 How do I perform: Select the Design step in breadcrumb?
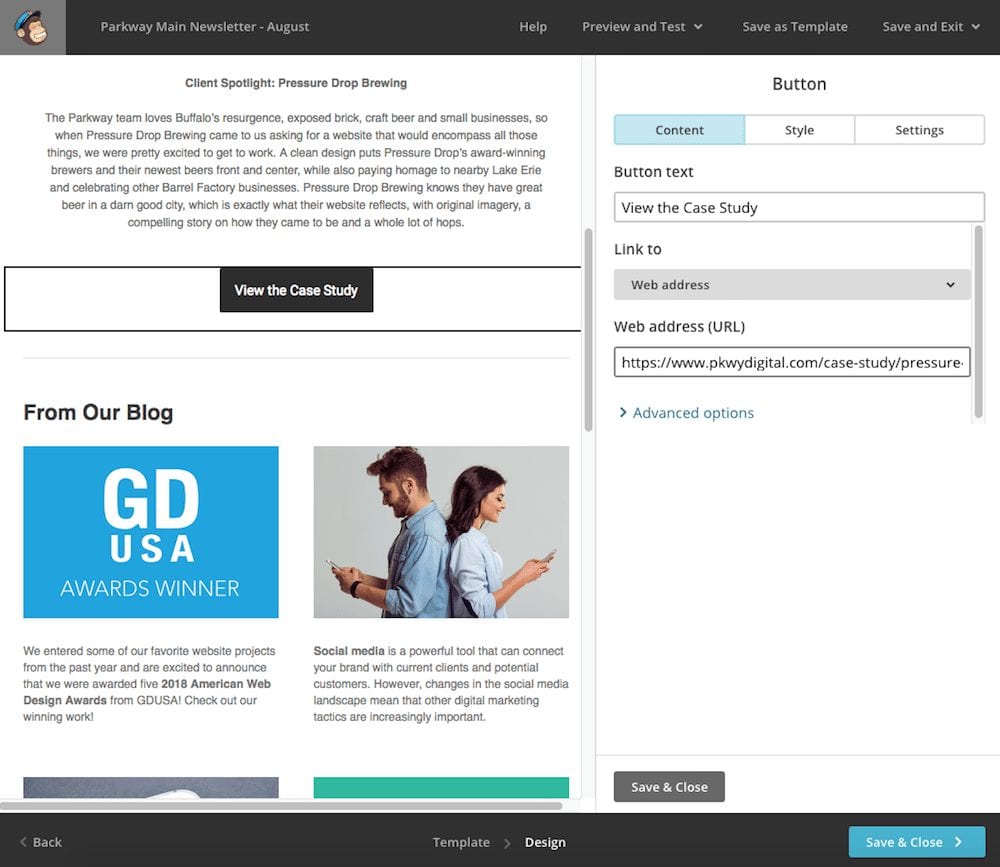(x=545, y=842)
